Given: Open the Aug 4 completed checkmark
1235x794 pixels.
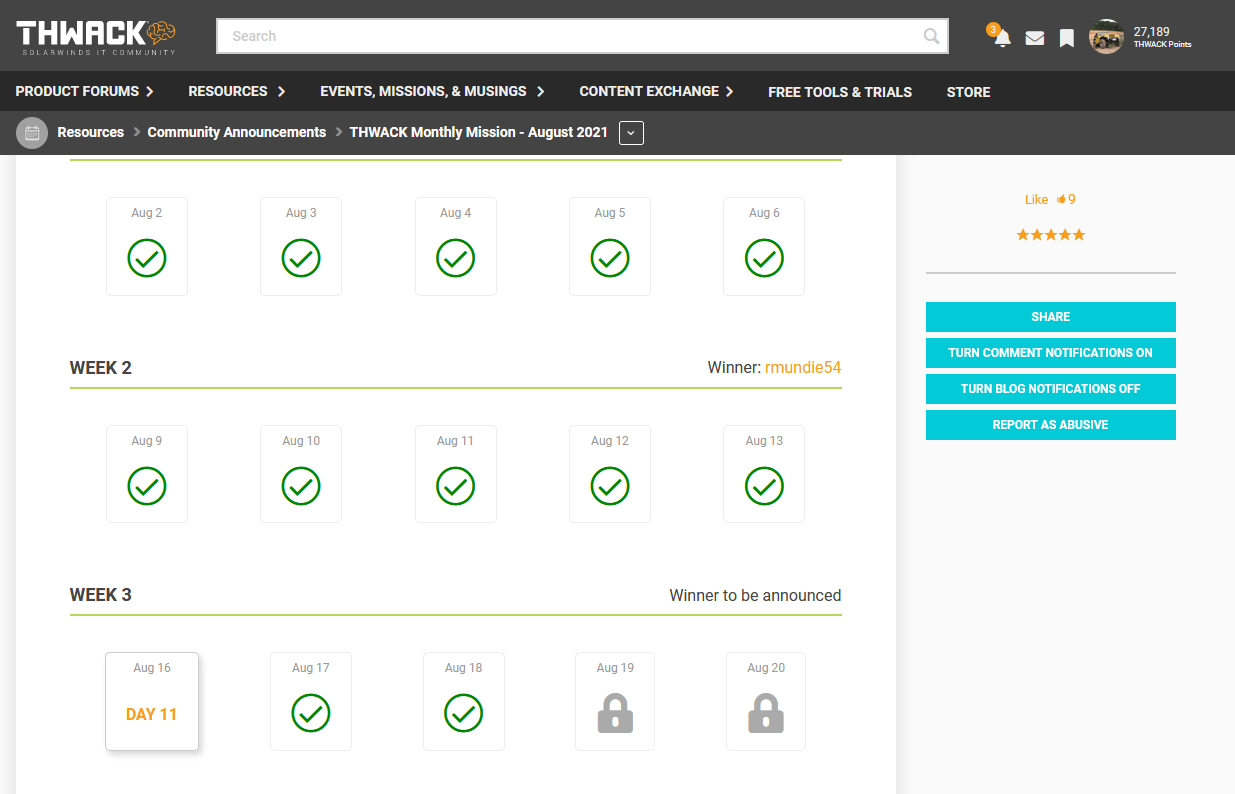Looking at the screenshot, I should pos(456,258).
